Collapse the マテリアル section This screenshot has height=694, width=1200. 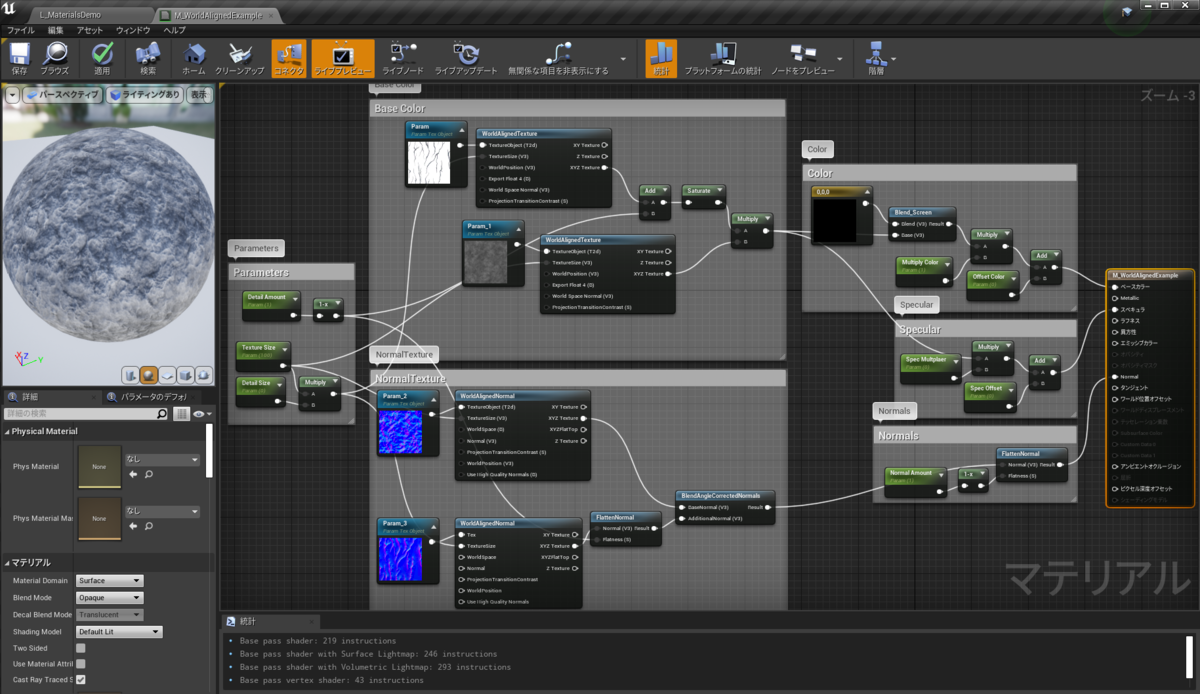(x=6, y=562)
